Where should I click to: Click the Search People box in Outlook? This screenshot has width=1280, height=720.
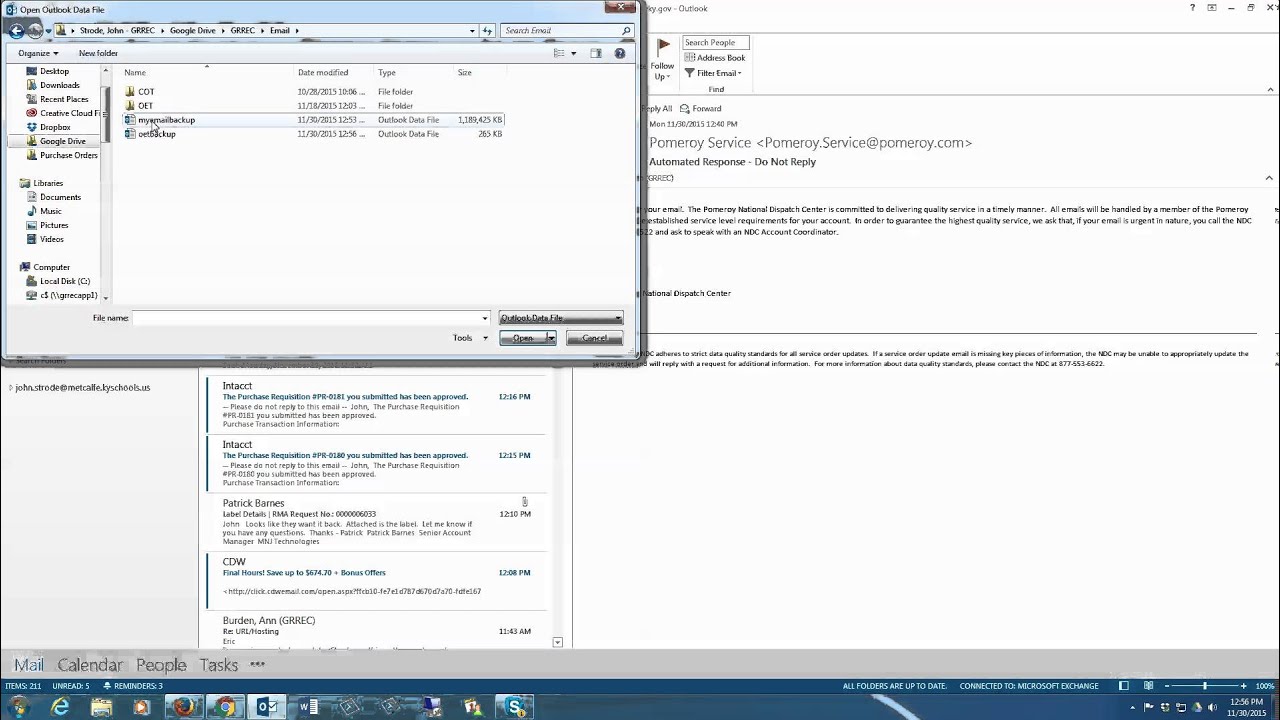point(715,43)
